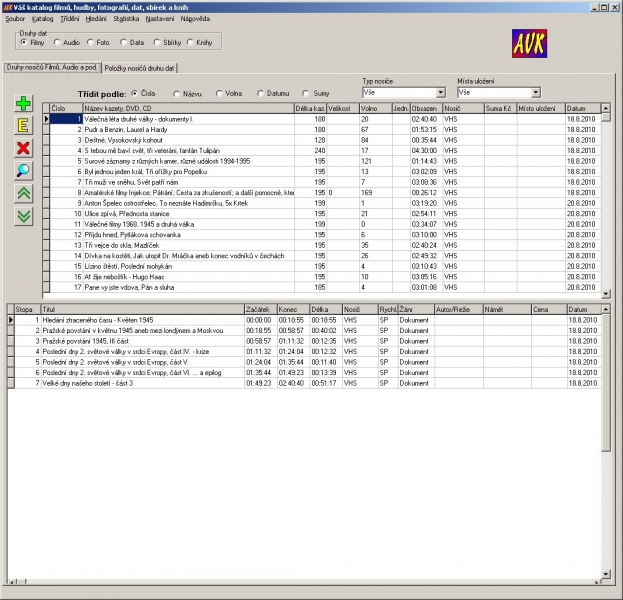Select the Audio data type radio button
Screen dimensions: 623x600
click(x=57, y=42)
